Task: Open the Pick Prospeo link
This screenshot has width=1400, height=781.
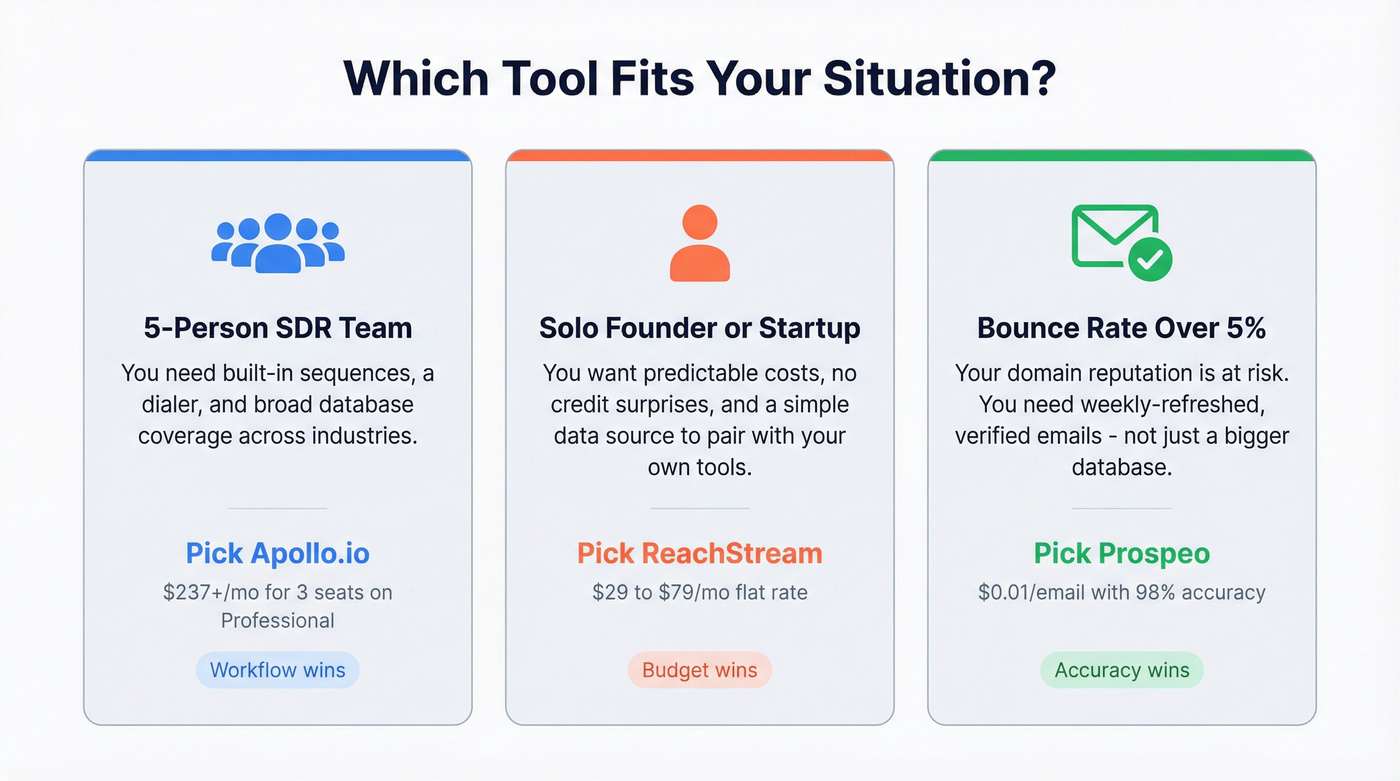Action: [x=1122, y=553]
